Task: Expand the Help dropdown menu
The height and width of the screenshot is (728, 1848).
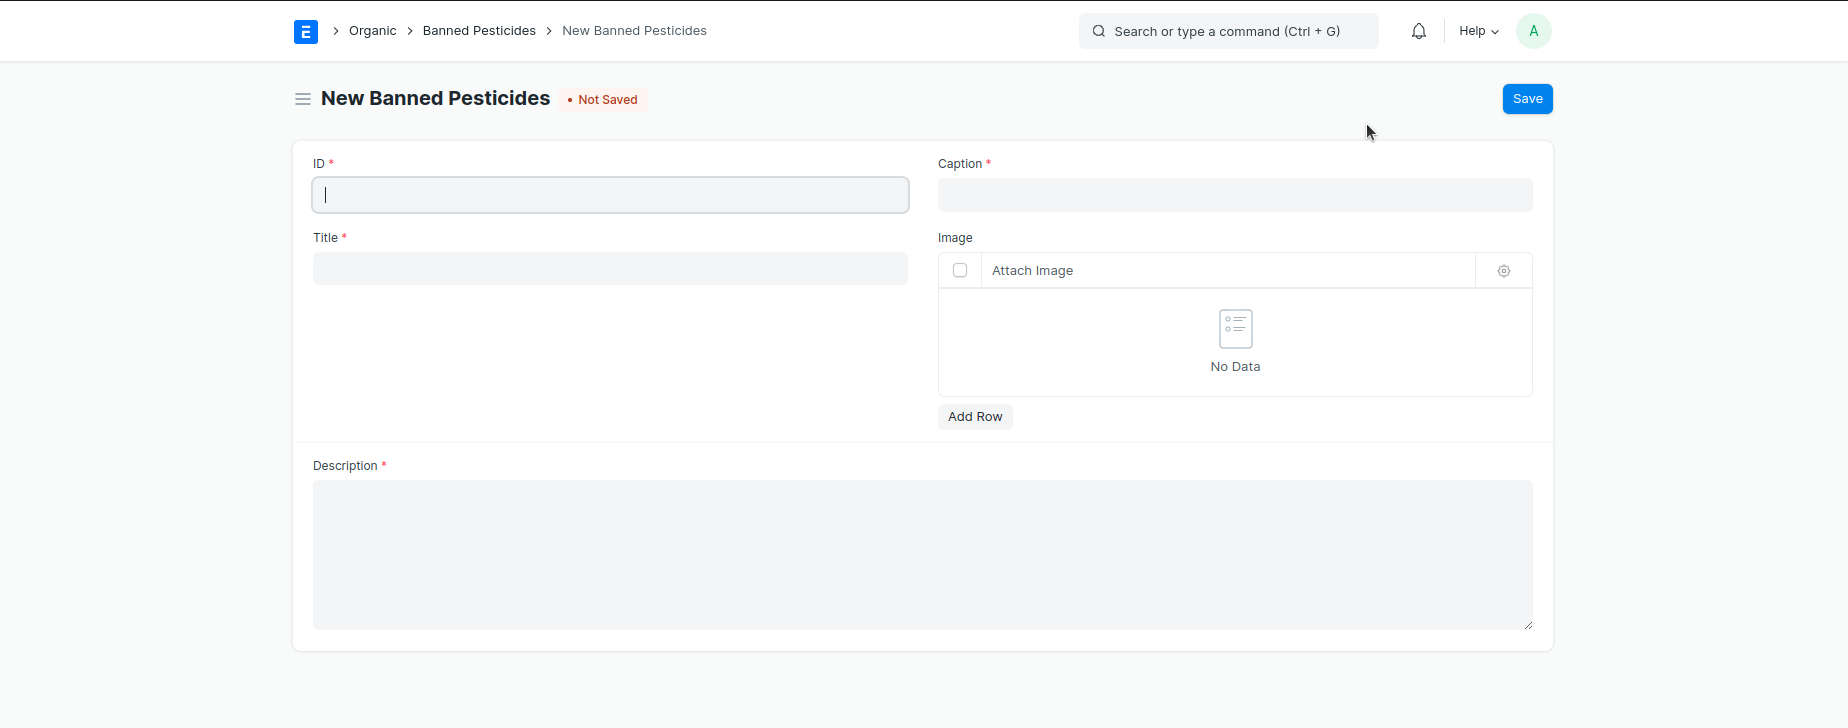Action: pyautogui.click(x=1478, y=32)
